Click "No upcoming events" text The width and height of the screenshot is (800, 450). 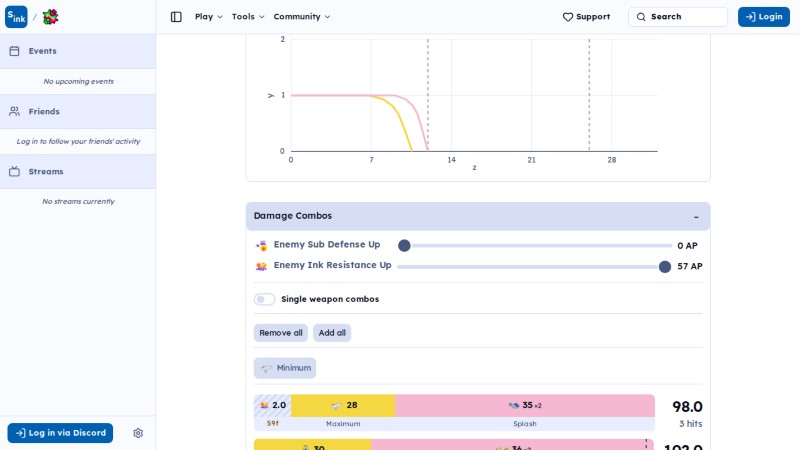click(78, 82)
